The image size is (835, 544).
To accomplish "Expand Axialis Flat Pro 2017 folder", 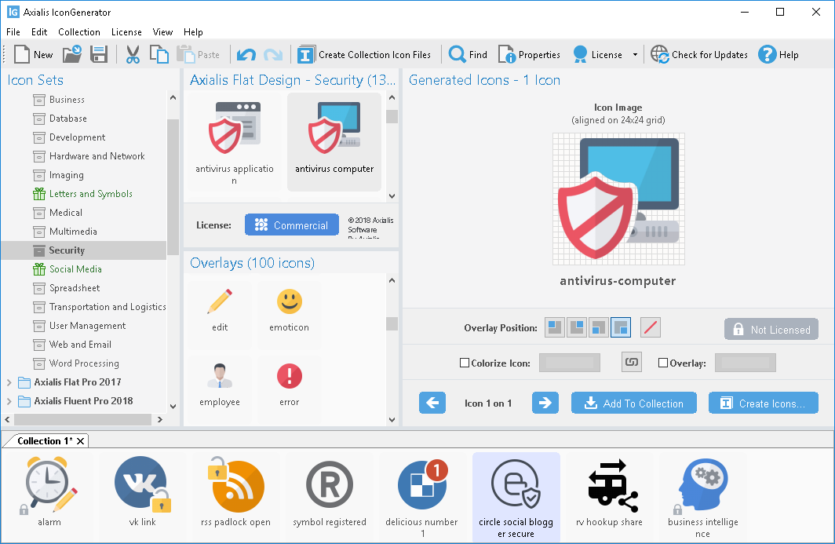I will click(9, 382).
